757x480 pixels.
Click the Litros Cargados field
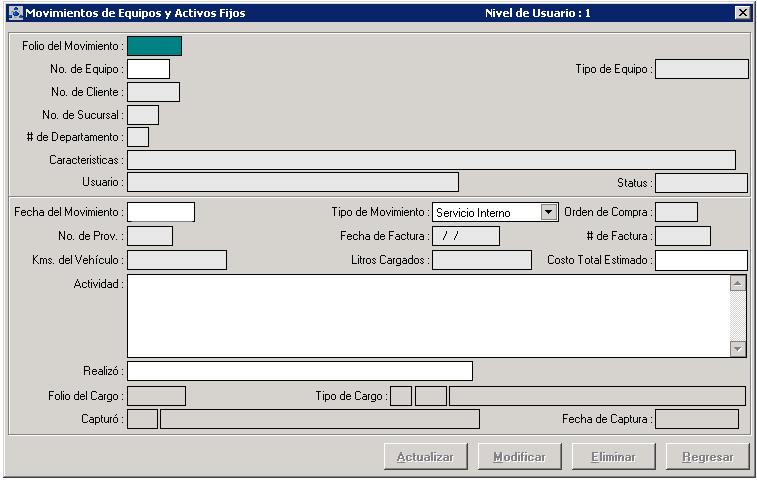[x=481, y=260]
